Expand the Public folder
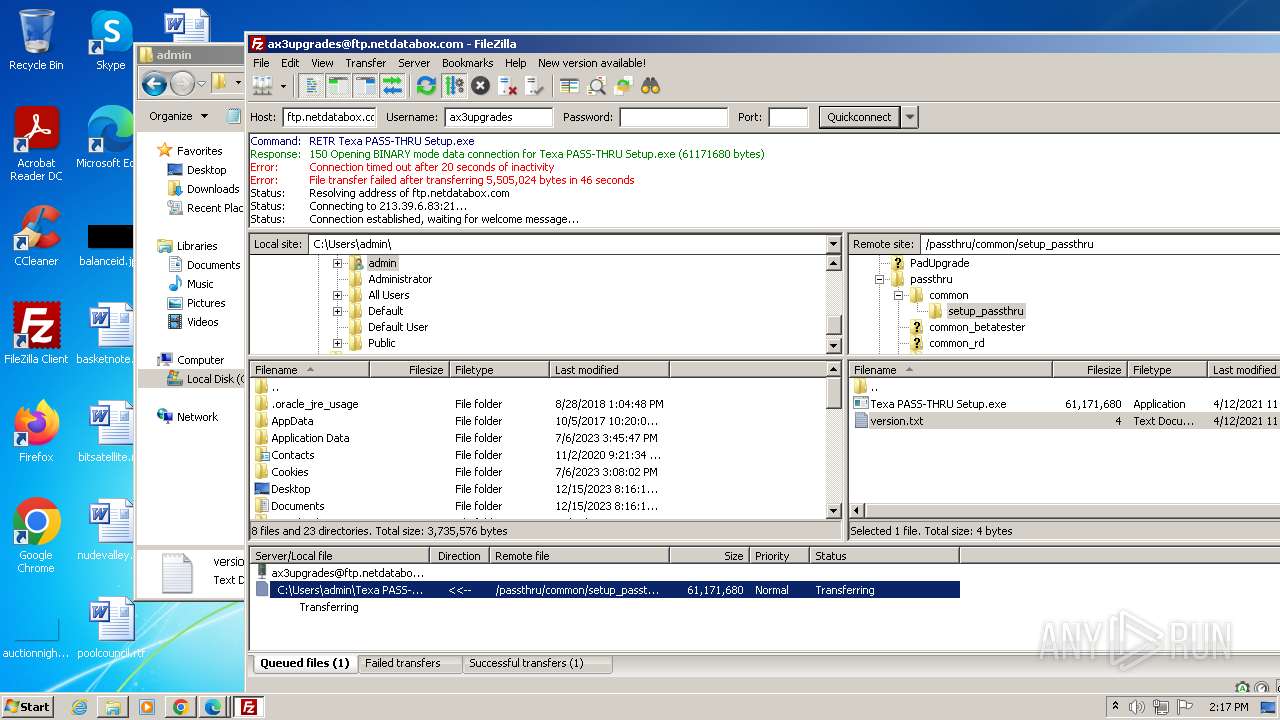Viewport: 1280px width, 720px height. 337,343
